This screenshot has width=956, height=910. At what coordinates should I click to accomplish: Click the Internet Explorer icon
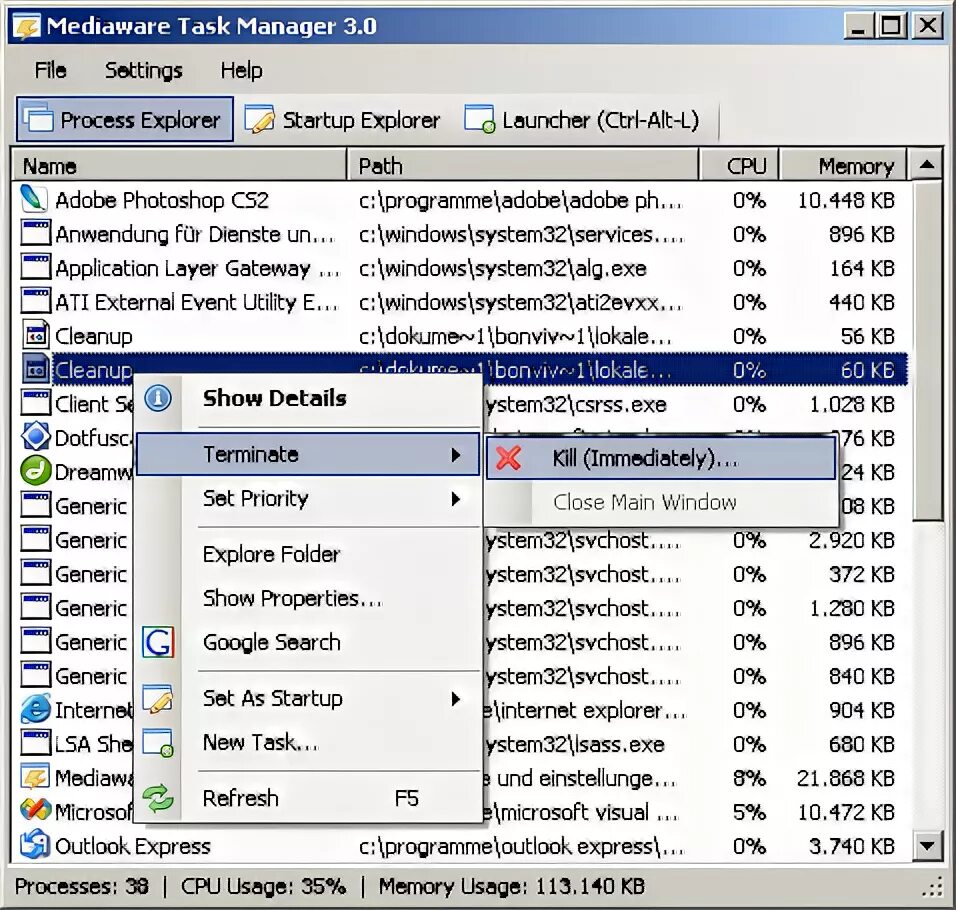35,709
